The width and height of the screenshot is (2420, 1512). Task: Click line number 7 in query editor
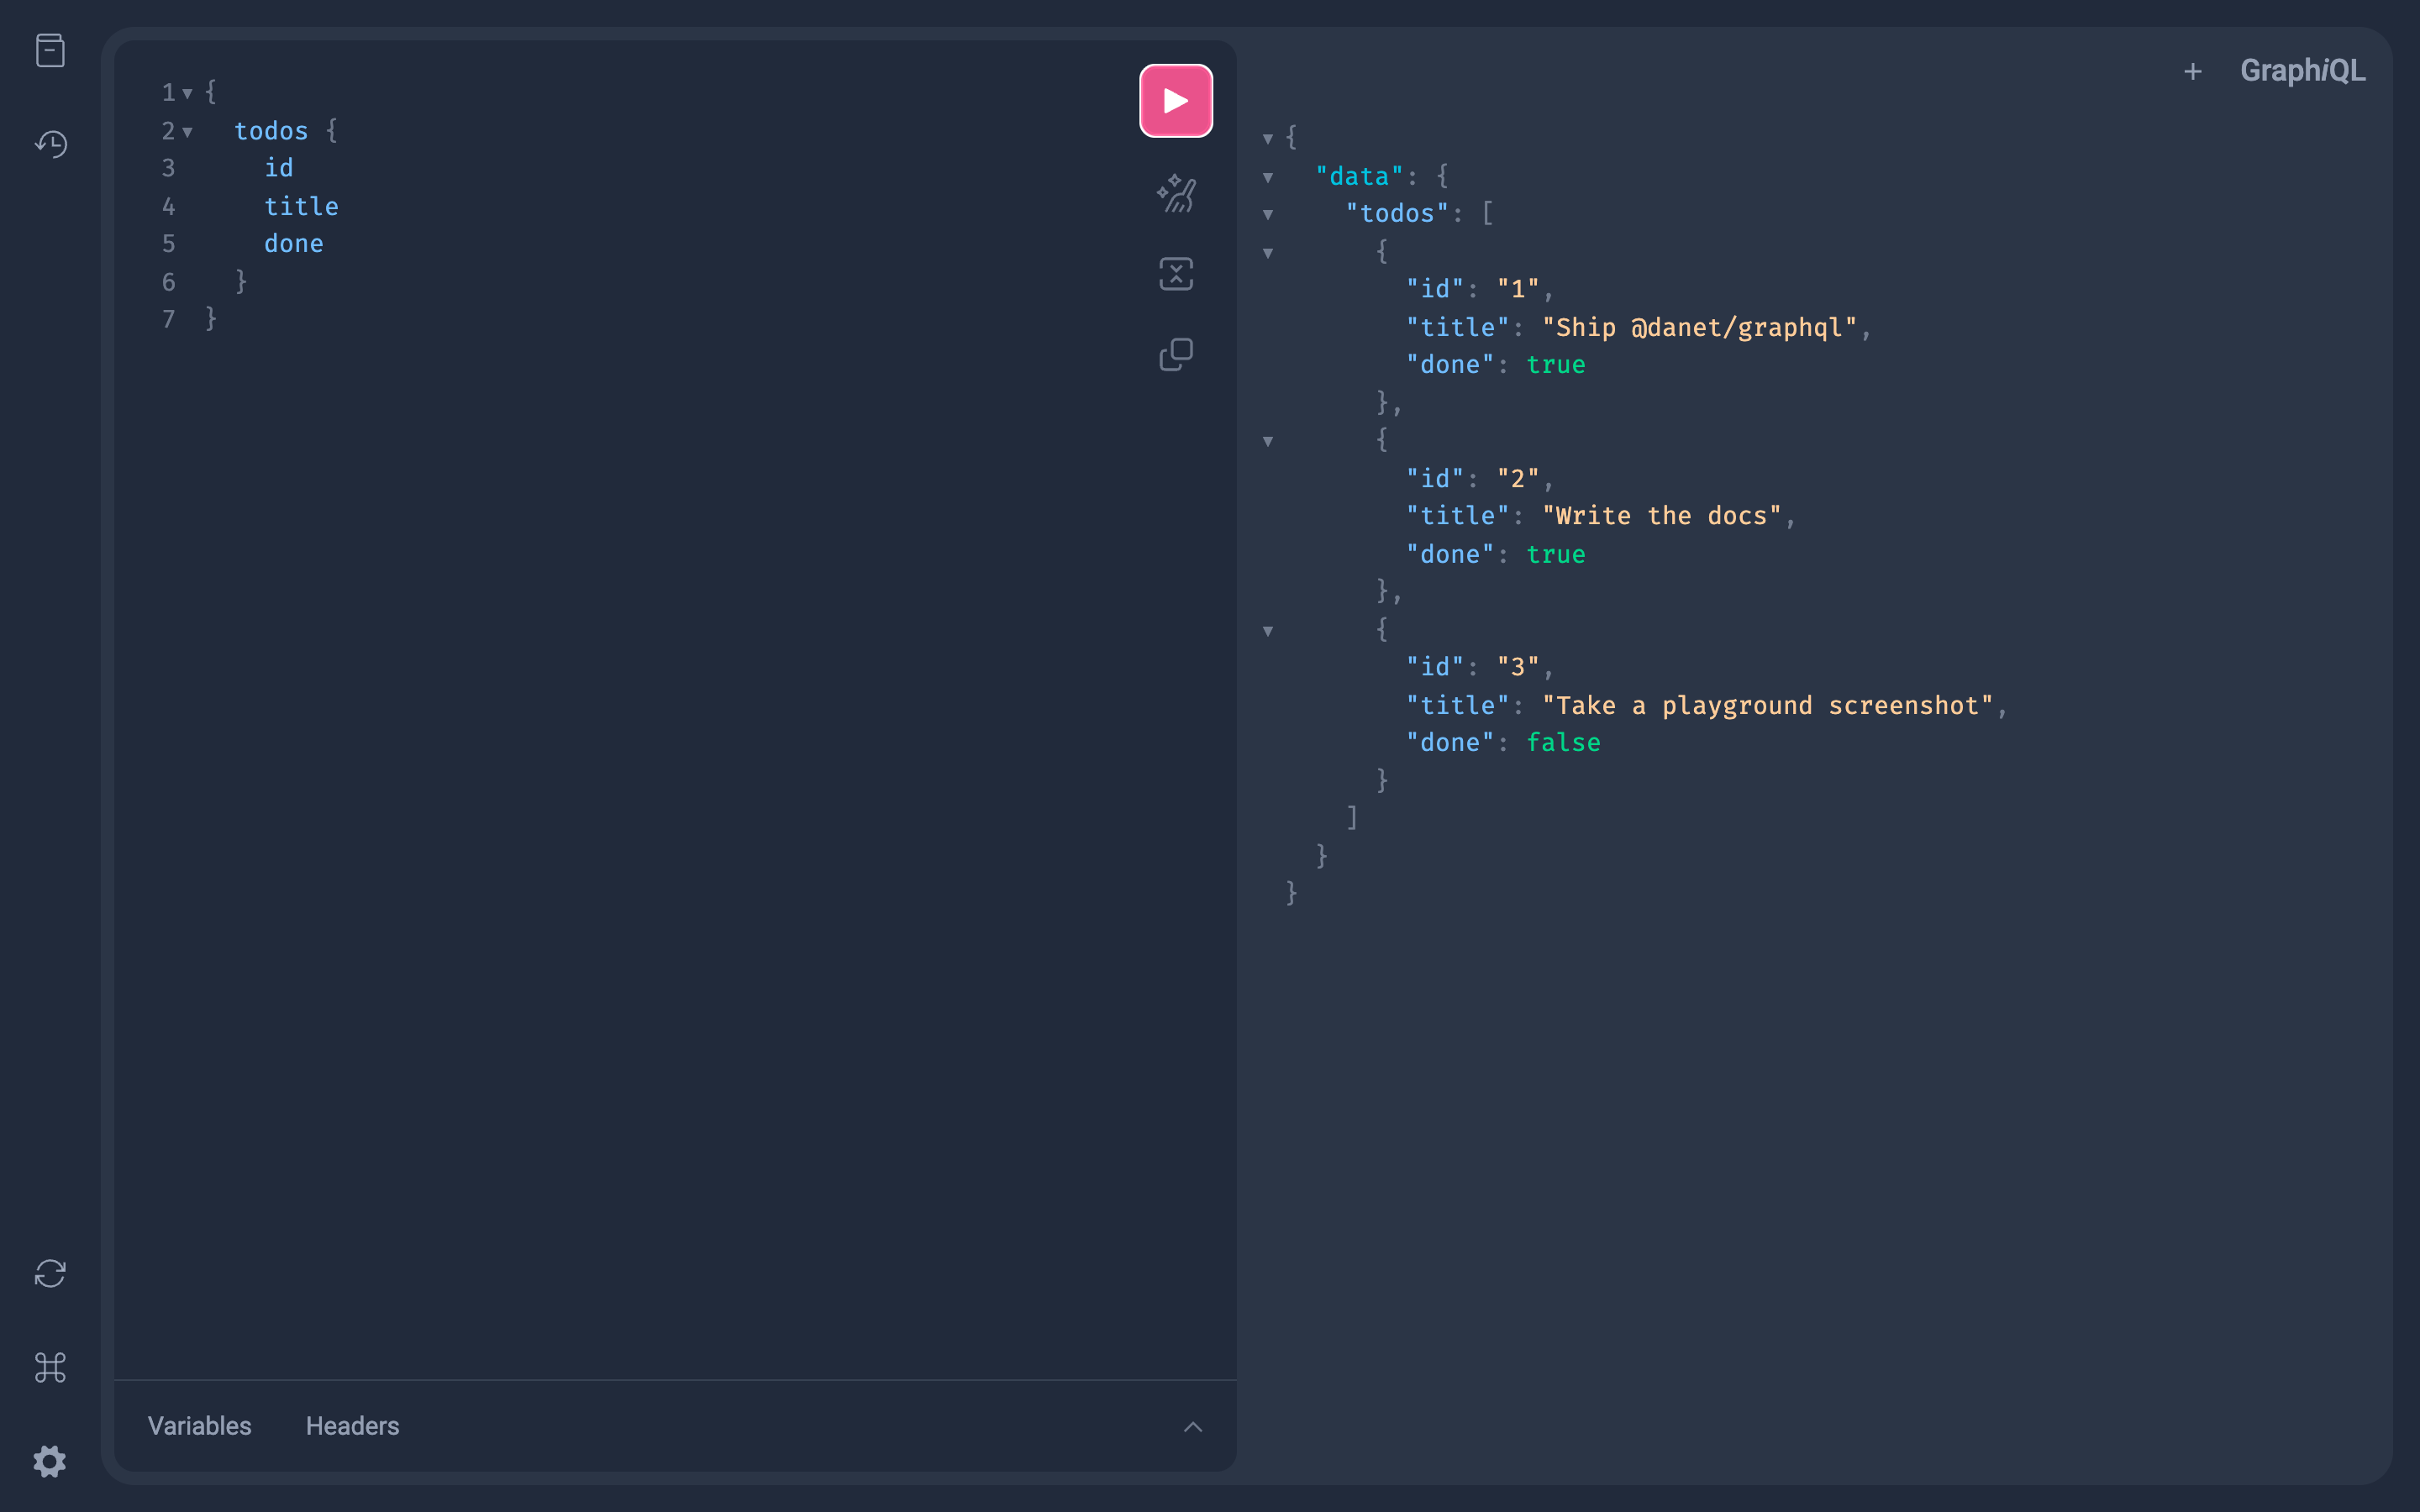click(168, 319)
